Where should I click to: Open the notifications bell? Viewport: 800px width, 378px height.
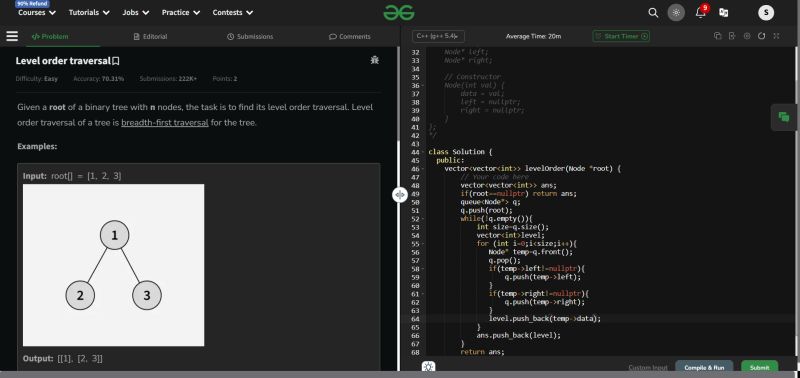[x=701, y=12]
